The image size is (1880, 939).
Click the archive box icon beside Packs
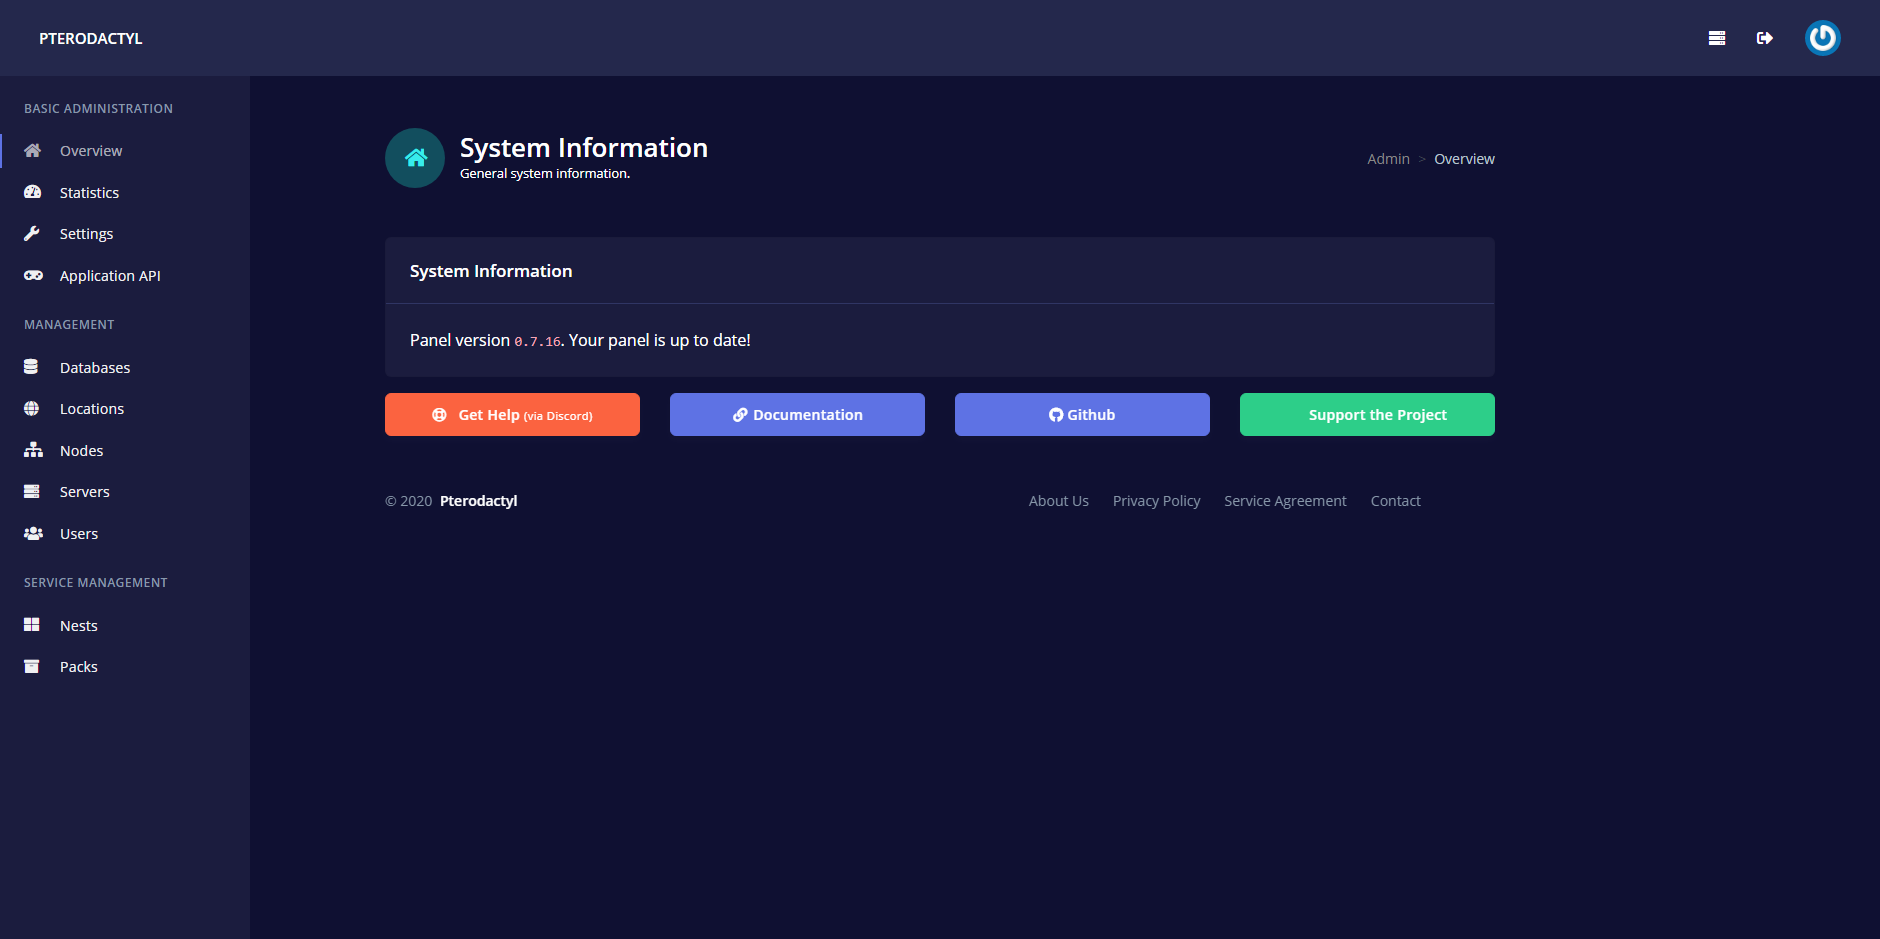pos(32,667)
